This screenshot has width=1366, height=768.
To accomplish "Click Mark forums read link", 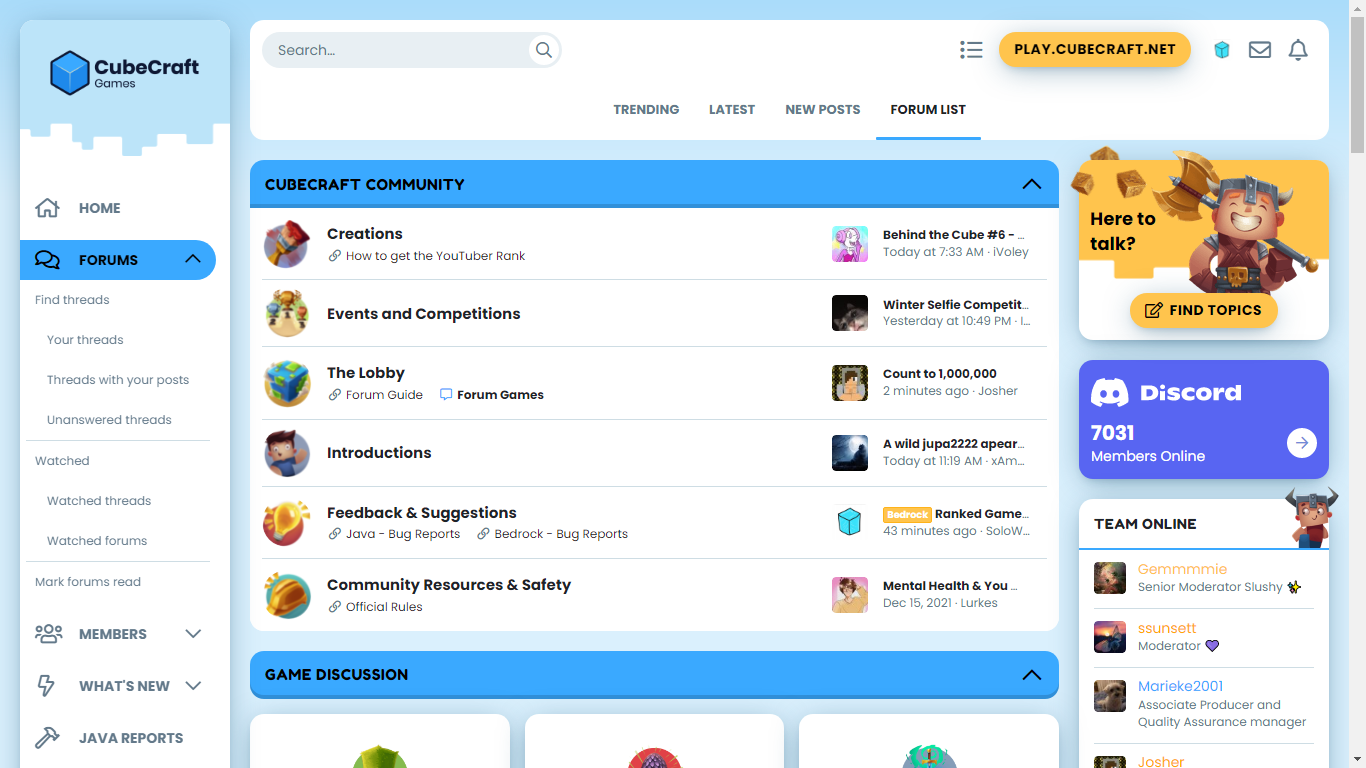I will tap(88, 582).
